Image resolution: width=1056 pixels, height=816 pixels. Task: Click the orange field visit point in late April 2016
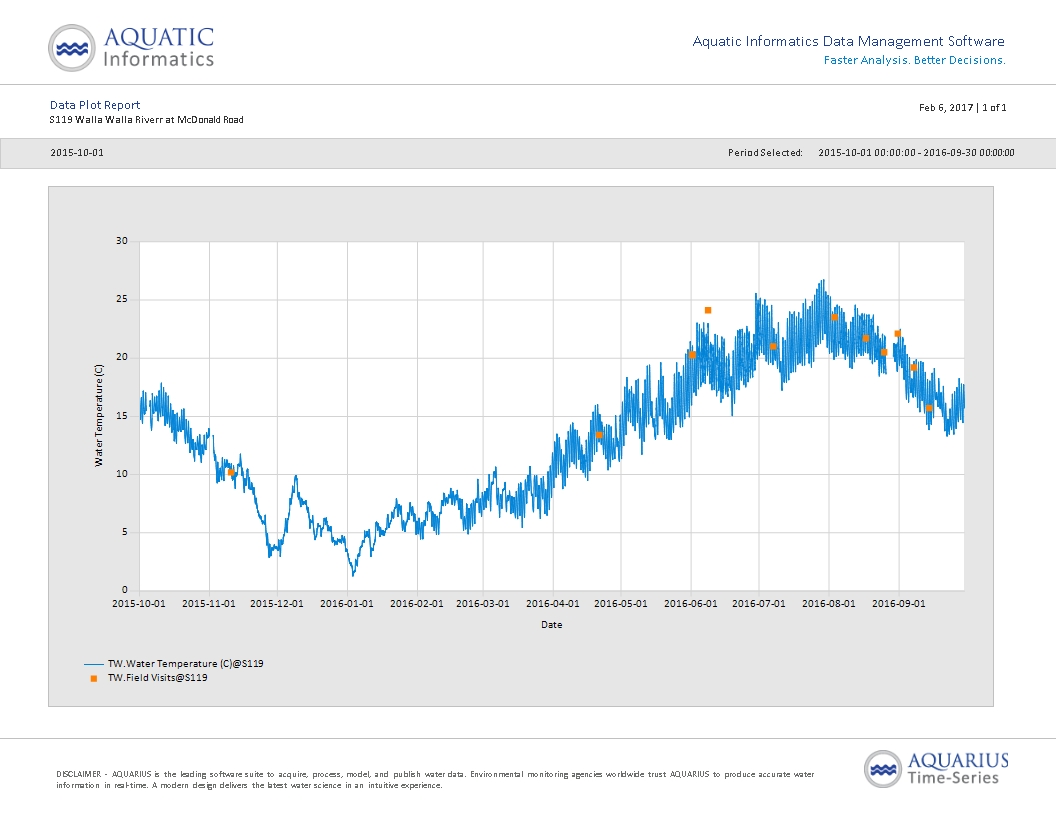point(599,435)
